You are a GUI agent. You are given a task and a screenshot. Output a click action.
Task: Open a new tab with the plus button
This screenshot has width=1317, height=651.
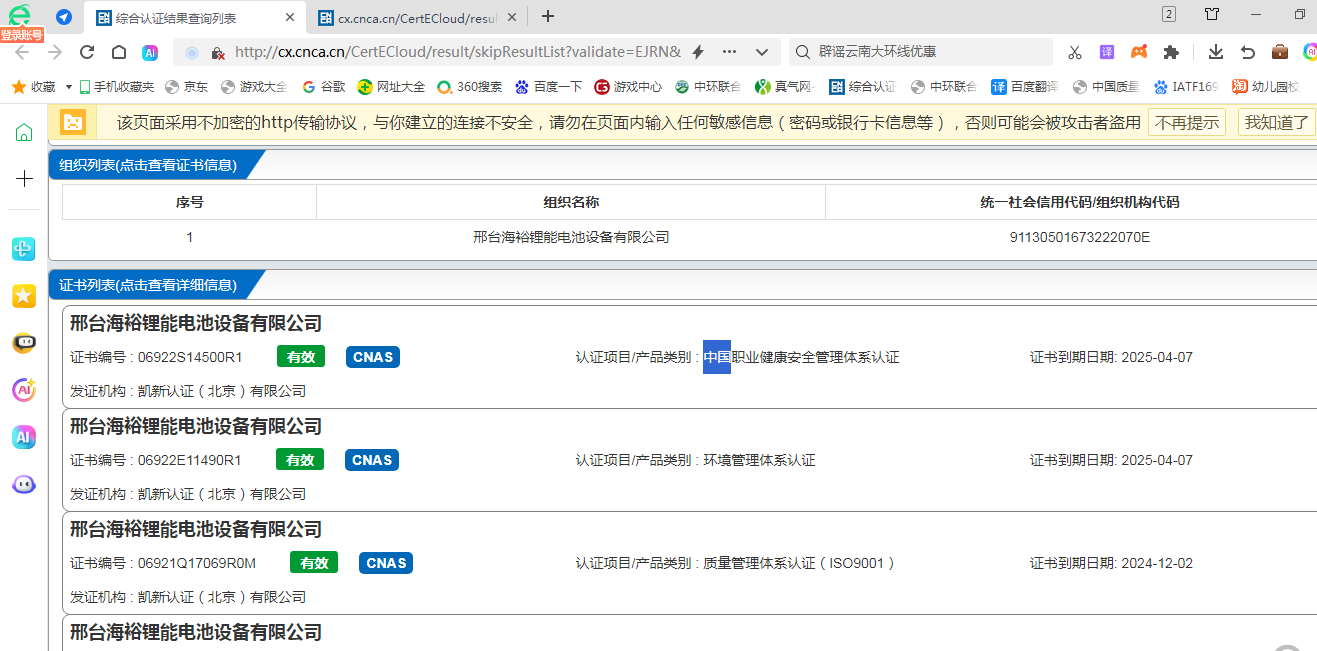(548, 16)
